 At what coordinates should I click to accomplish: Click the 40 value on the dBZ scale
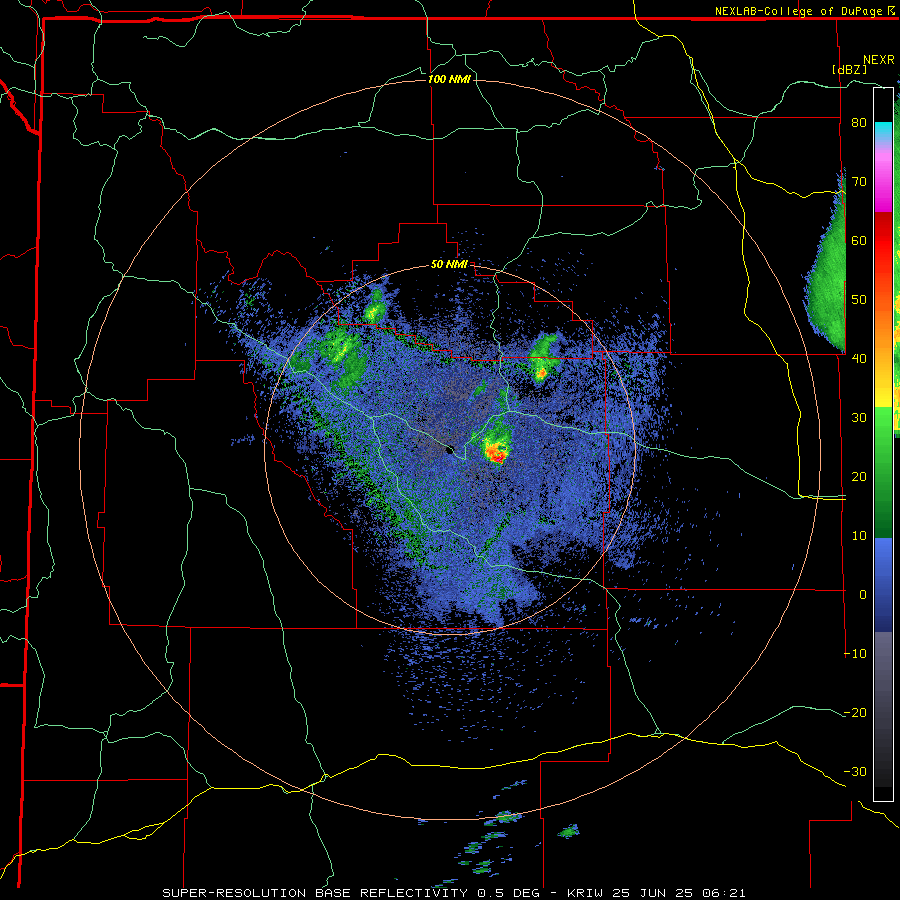(858, 359)
